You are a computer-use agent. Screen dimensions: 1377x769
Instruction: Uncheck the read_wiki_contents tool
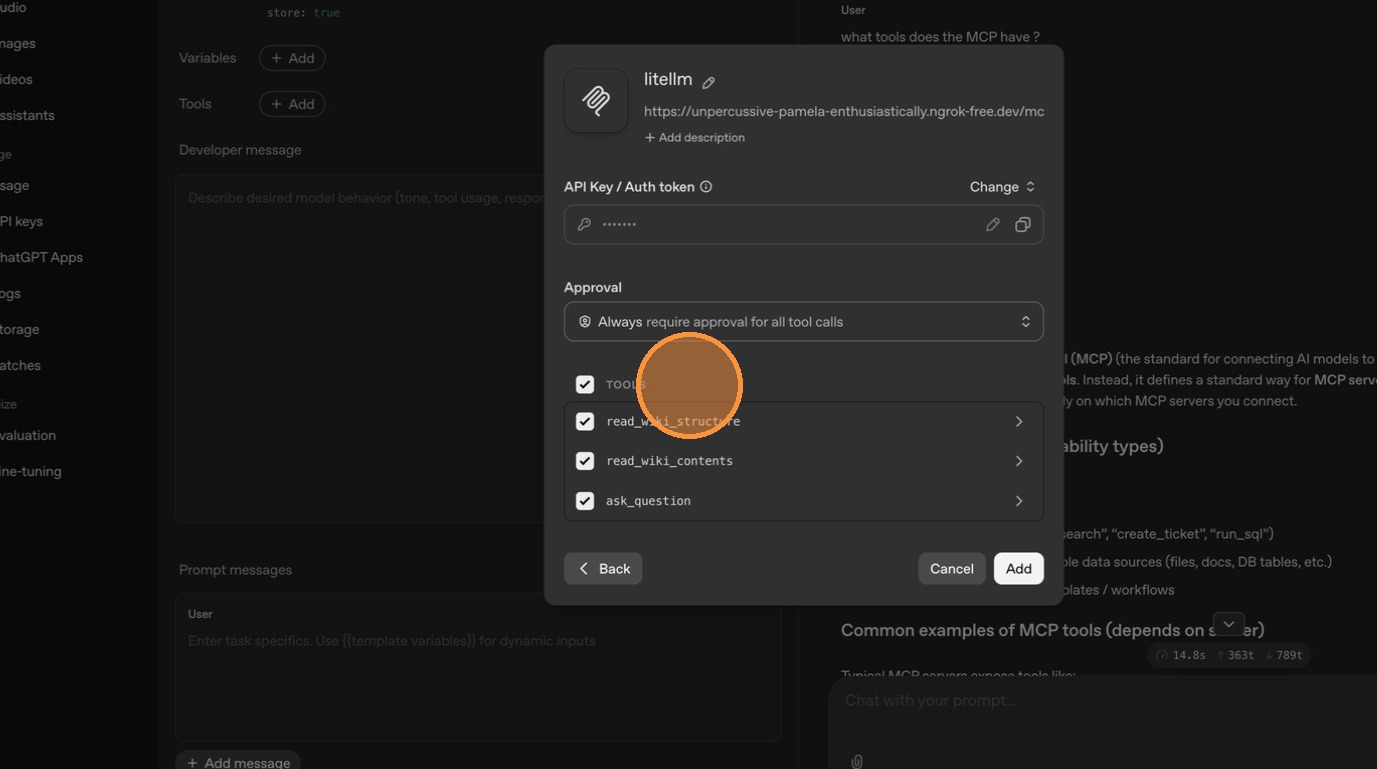click(x=585, y=461)
